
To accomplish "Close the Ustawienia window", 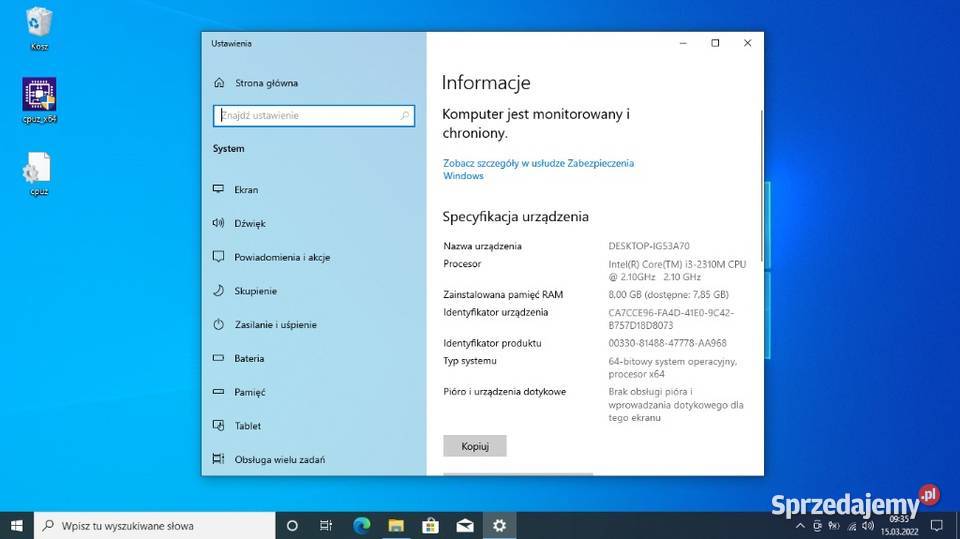I will point(748,43).
